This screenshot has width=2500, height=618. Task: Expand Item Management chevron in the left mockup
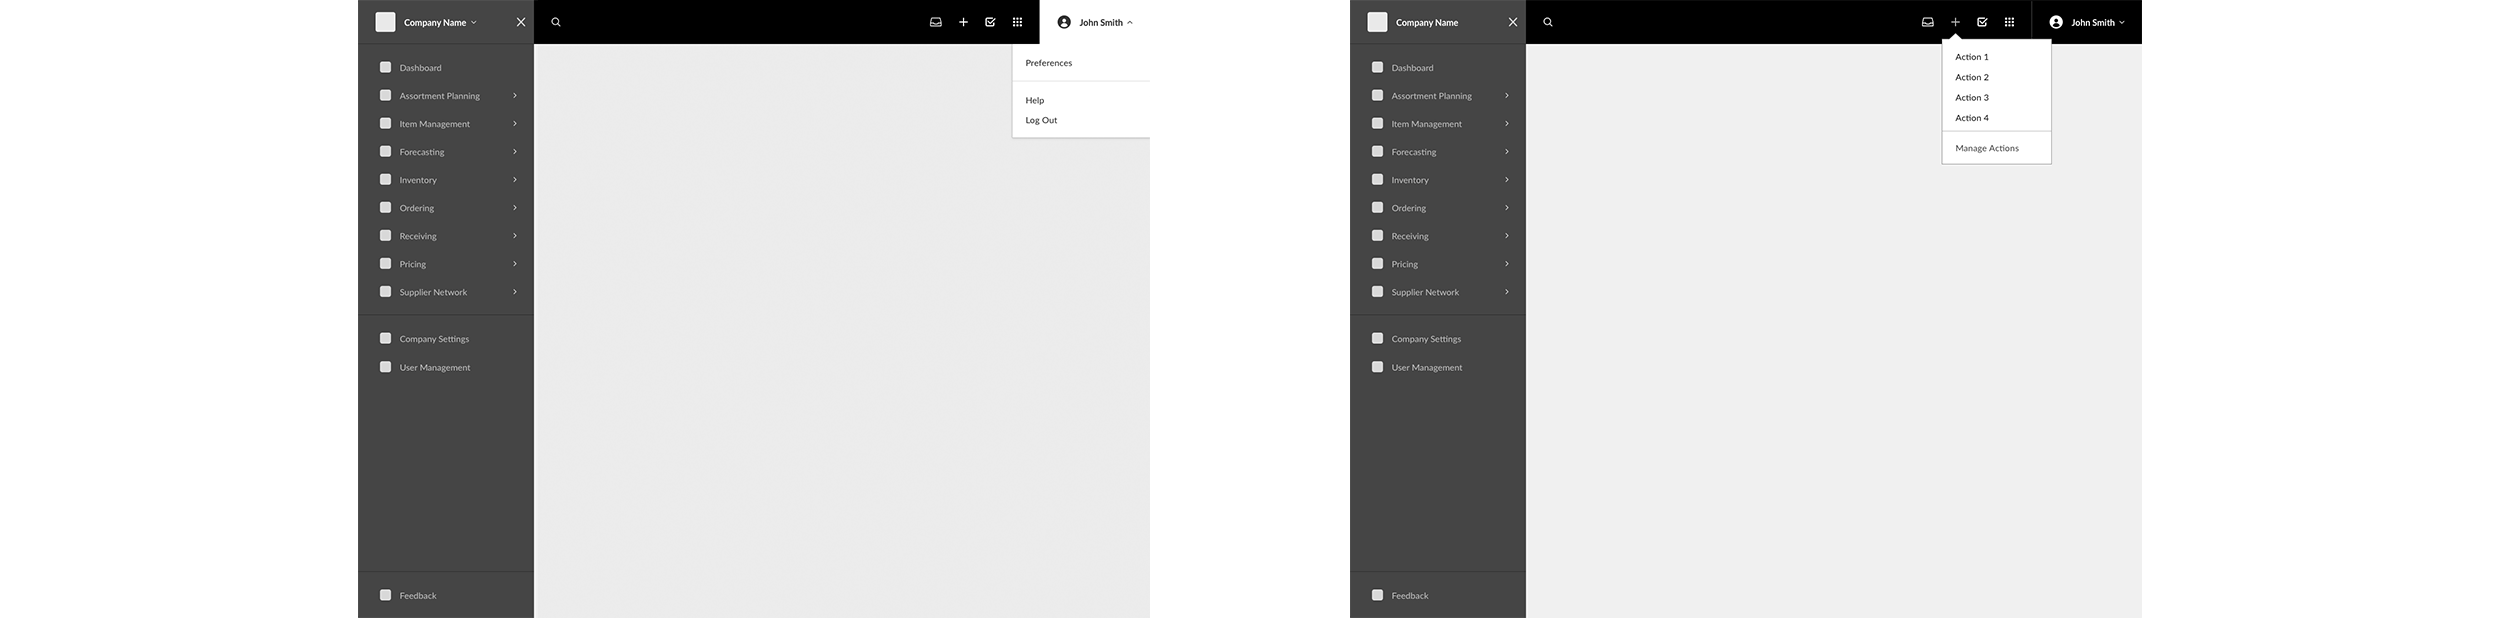(x=515, y=124)
